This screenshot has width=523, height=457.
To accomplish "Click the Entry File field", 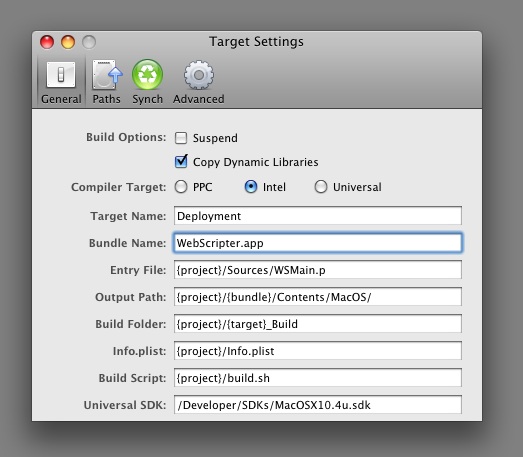I will click(x=318, y=270).
